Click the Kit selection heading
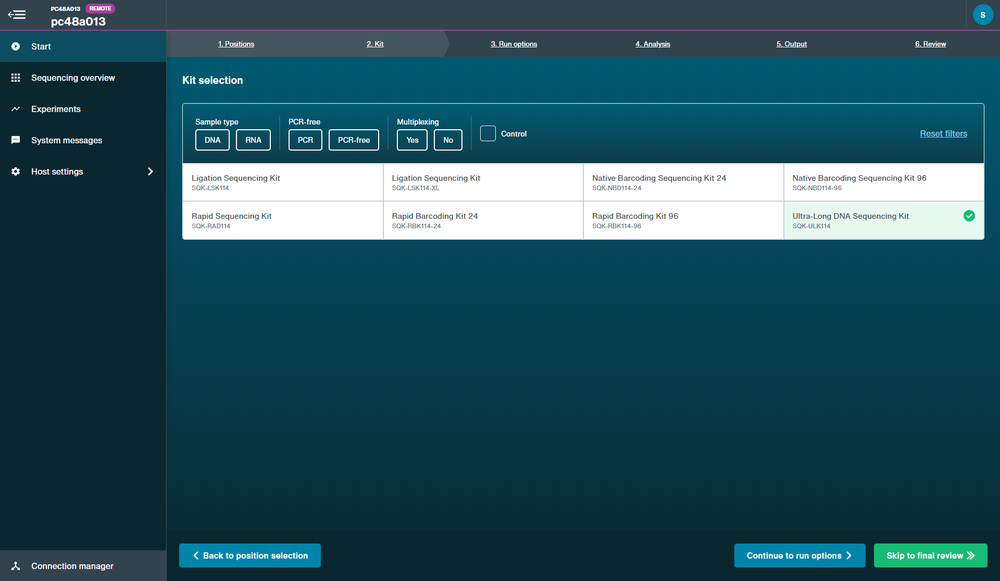Screen dimensions: 1000x581 click(x=212, y=80)
